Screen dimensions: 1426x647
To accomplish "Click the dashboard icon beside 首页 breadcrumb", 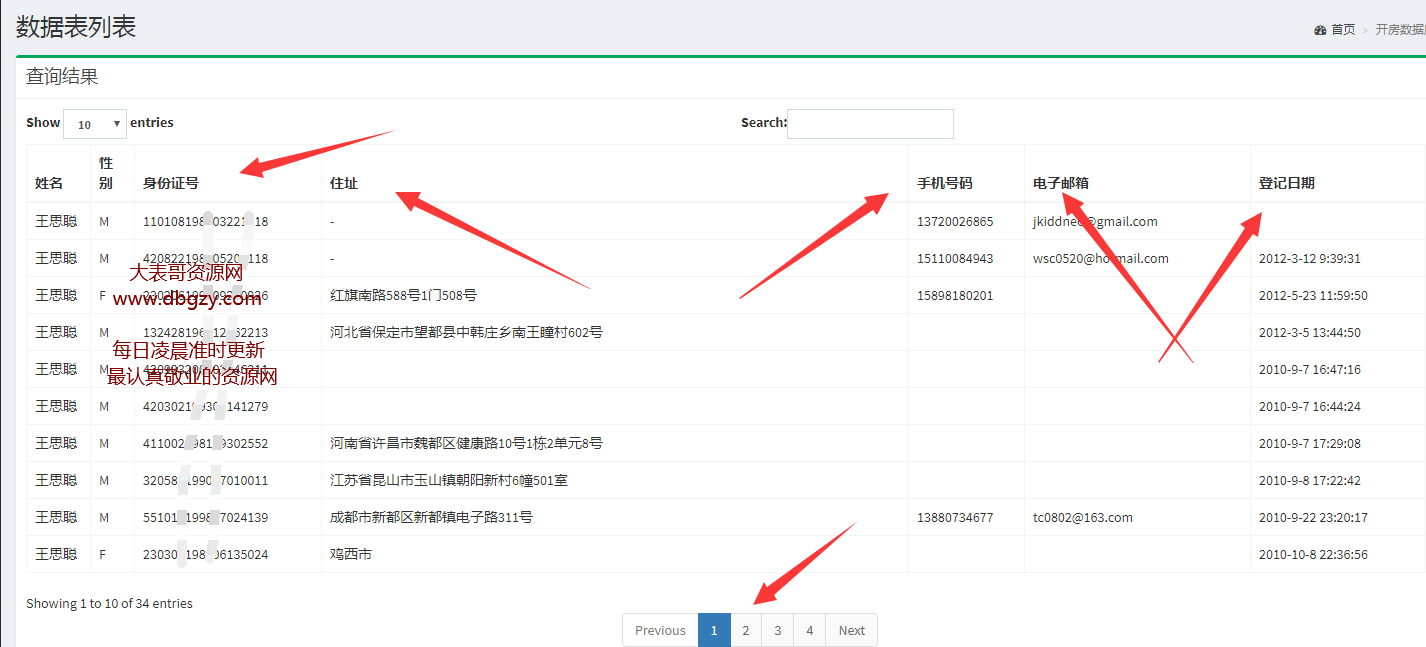I will pyautogui.click(x=1320, y=29).
